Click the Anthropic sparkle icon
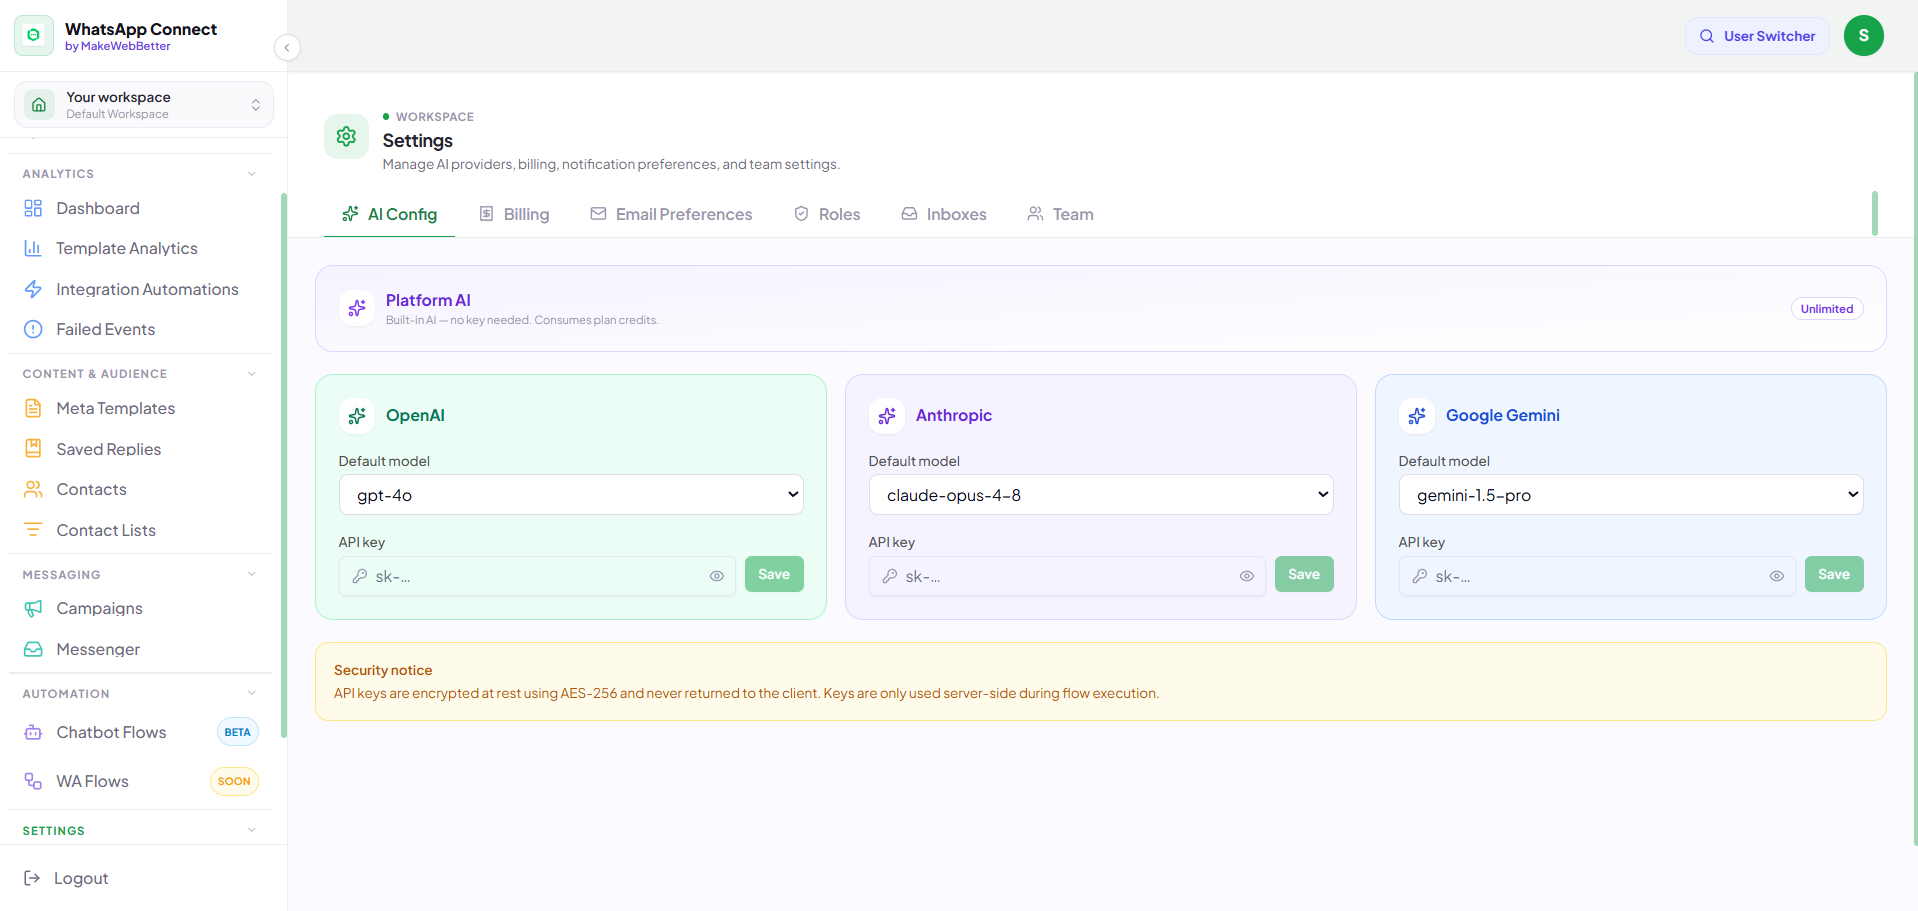This screenshot has height=911, width=1918. click(x=887, y=416)
